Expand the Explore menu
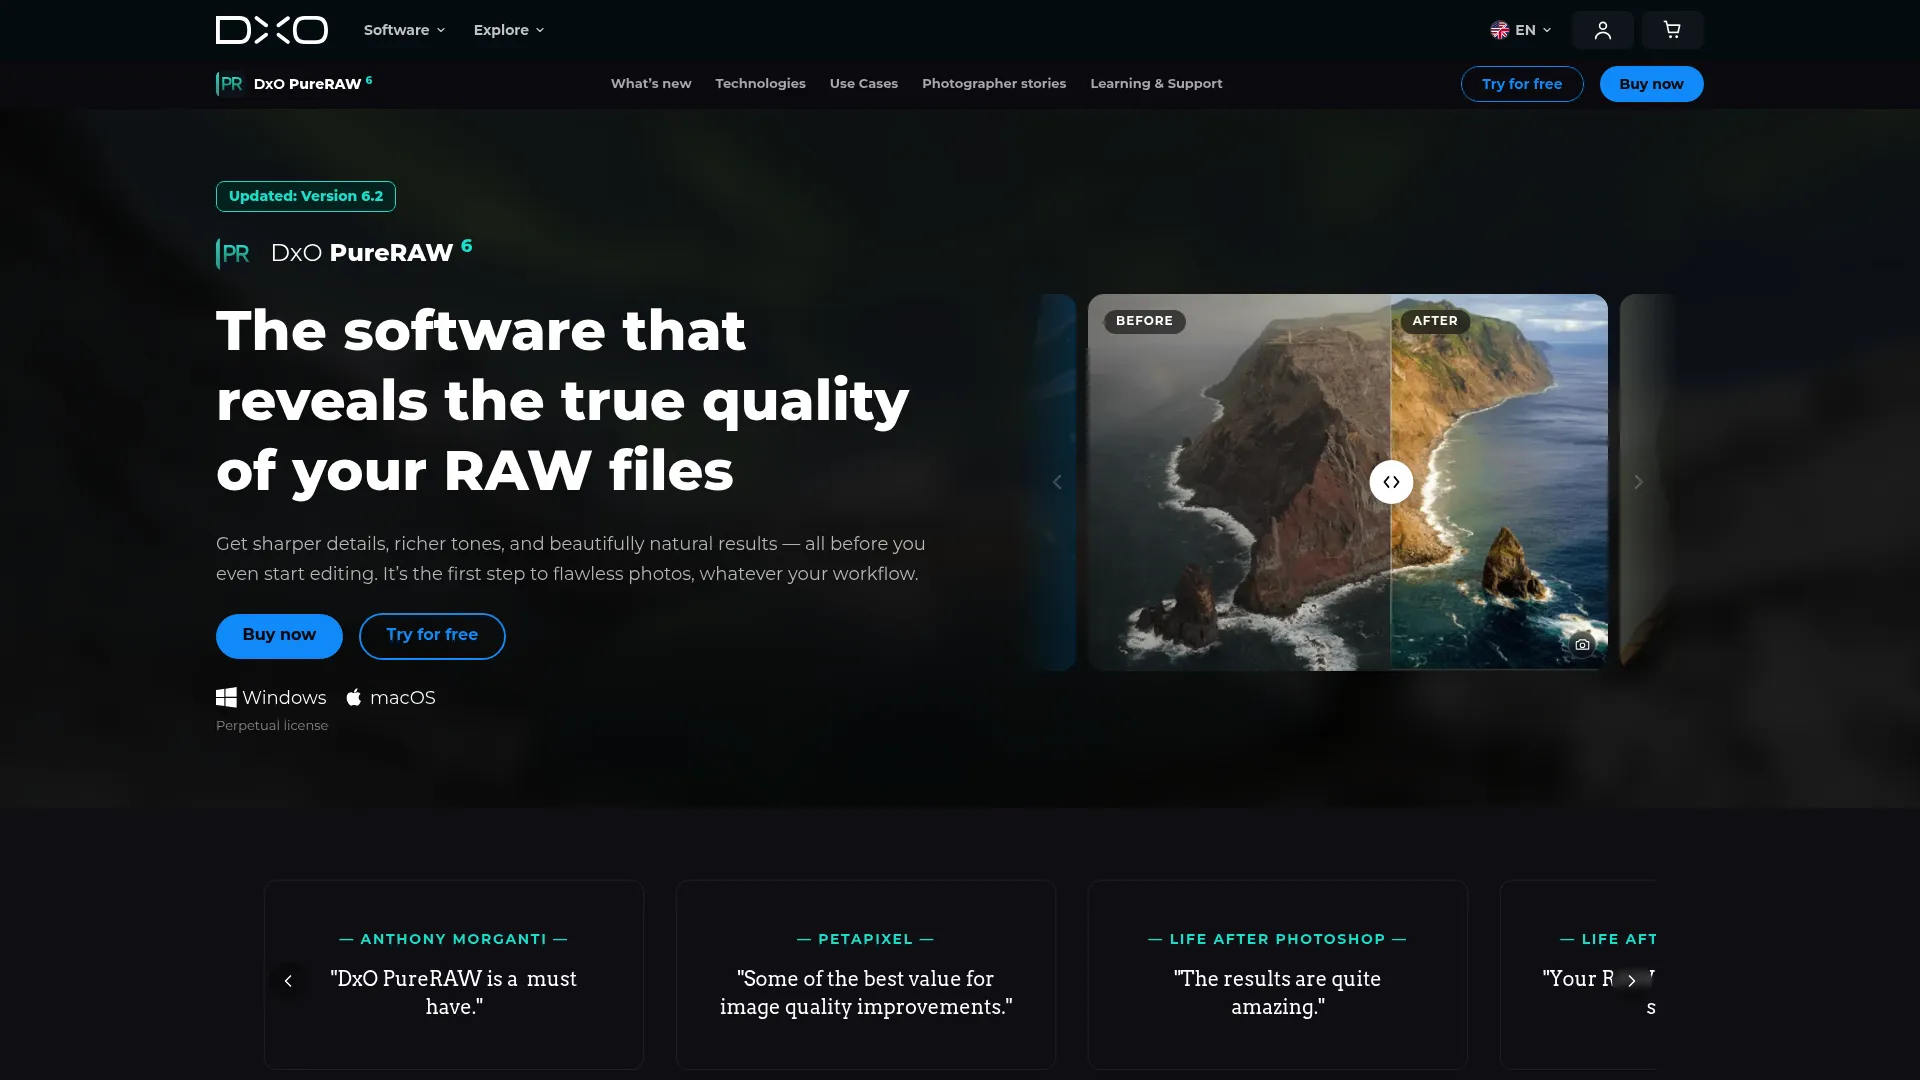 tap(509, 30)
